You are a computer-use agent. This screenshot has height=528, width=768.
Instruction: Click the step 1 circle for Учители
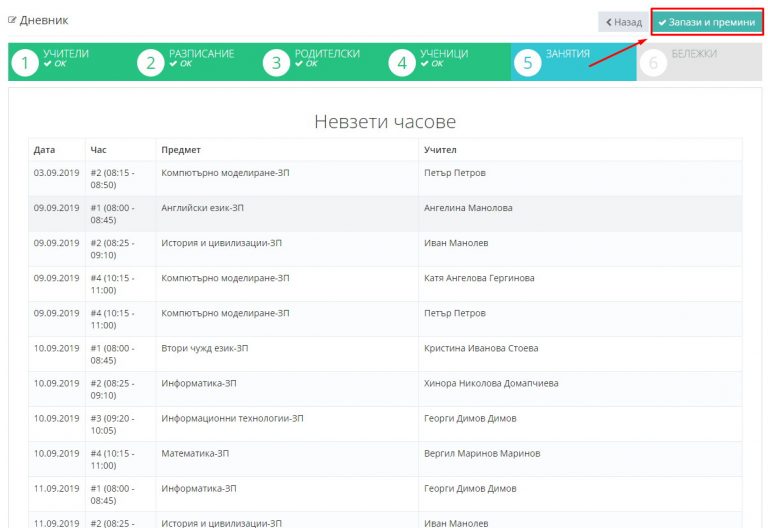point(24,63)
